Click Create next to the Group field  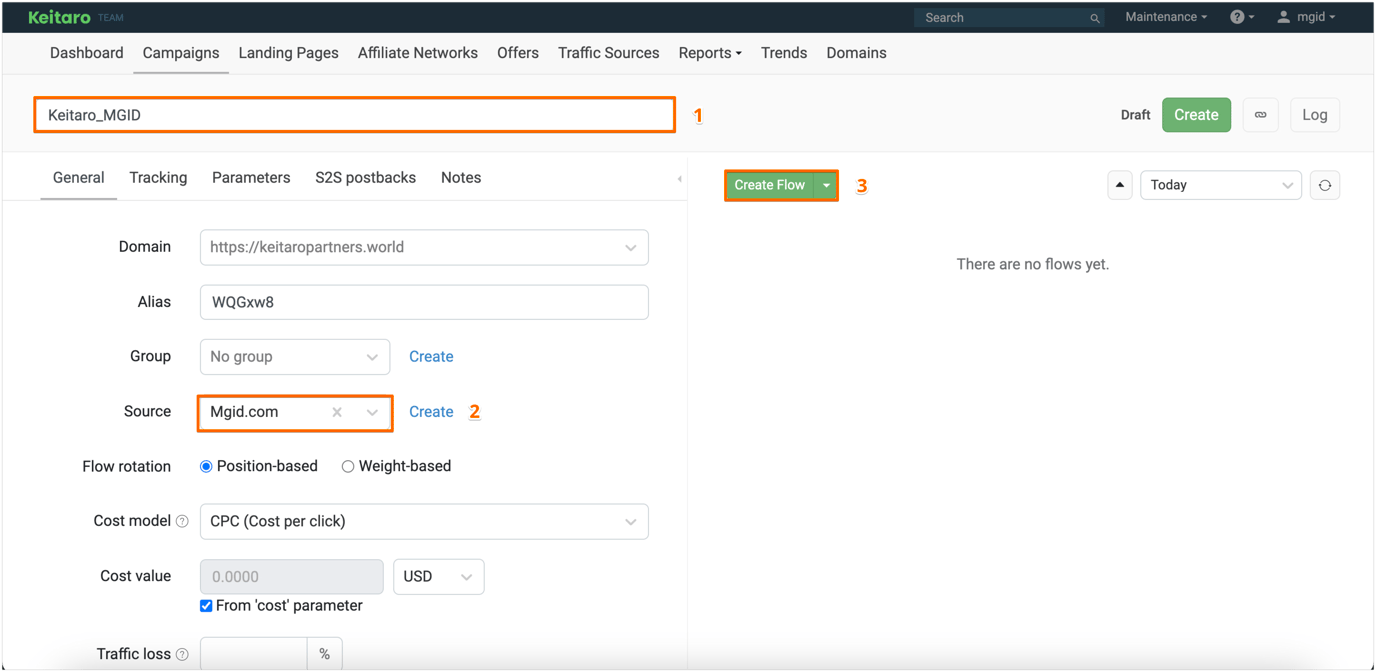coord(431,356)
